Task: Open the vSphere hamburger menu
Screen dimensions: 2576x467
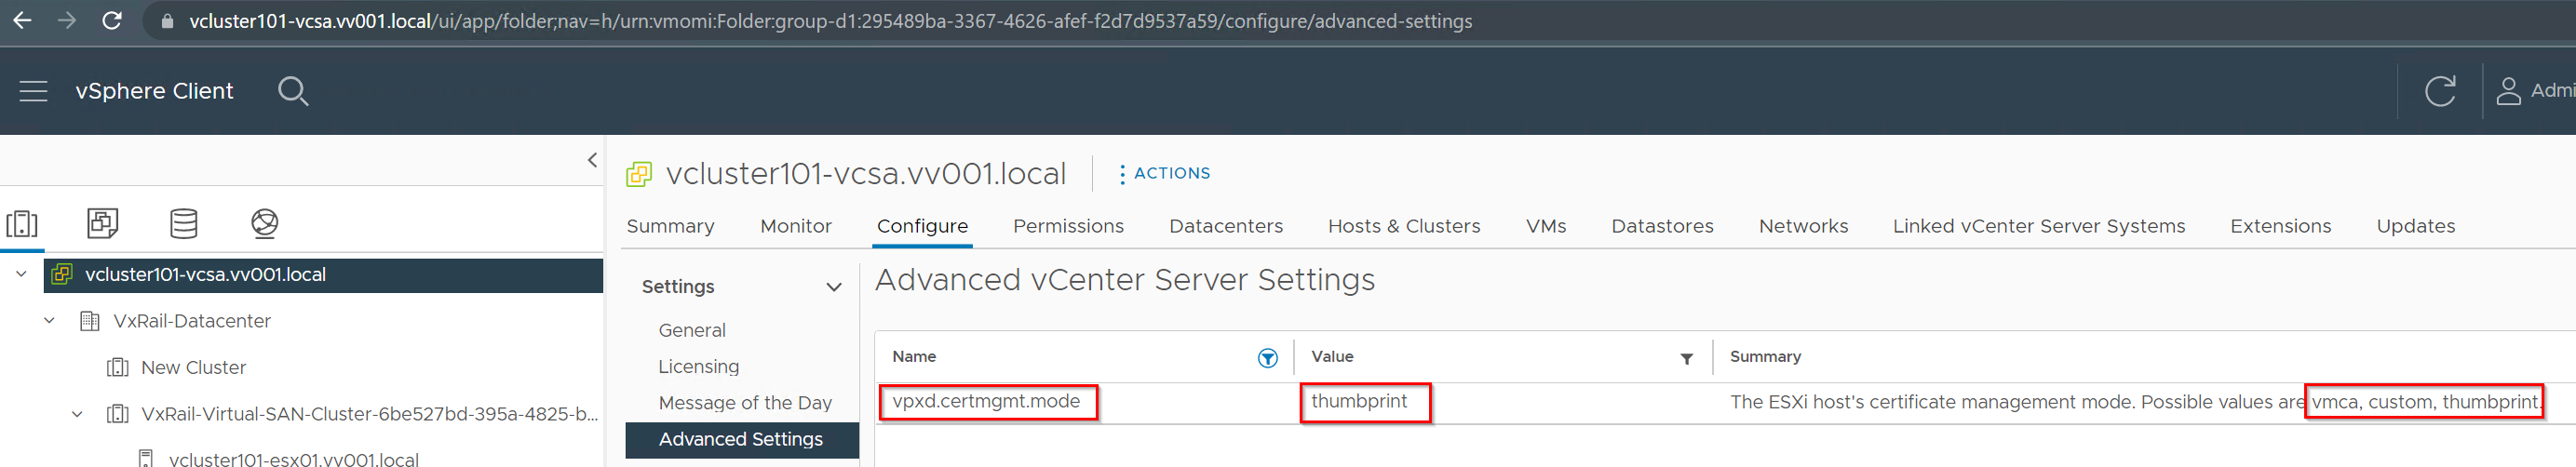Action: coord(34,91)
